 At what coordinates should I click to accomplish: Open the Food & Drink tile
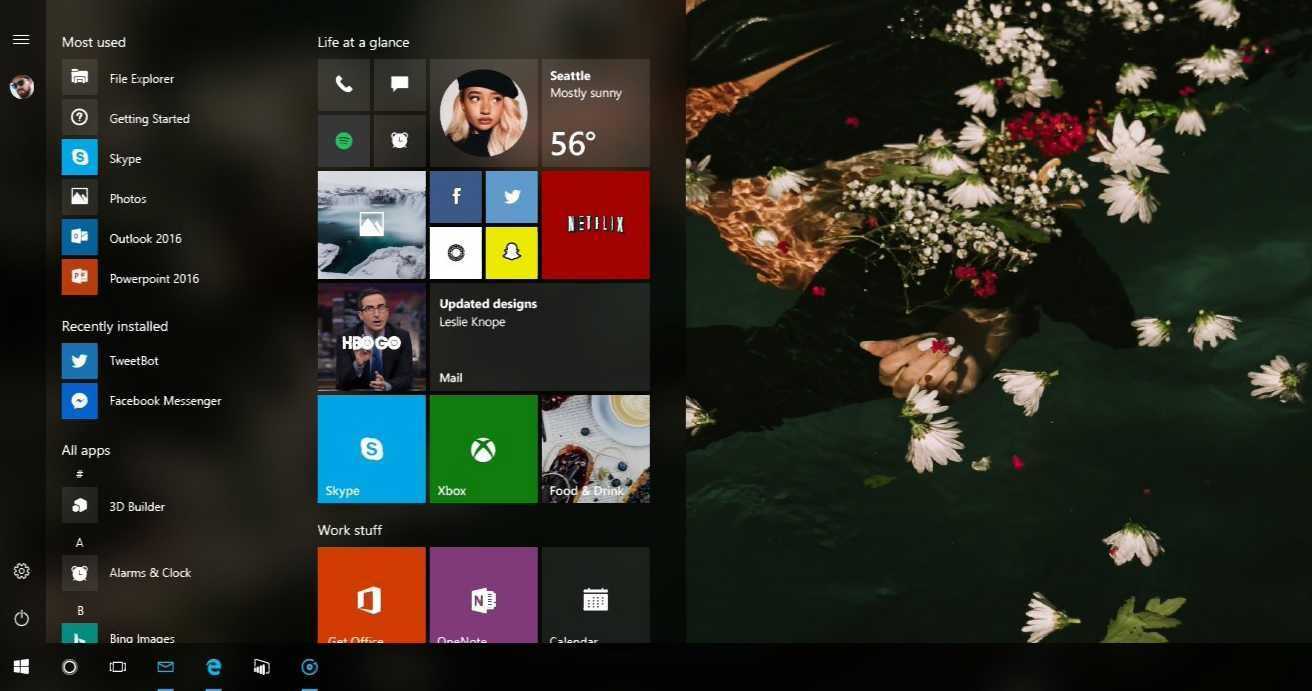click(596, 449)
